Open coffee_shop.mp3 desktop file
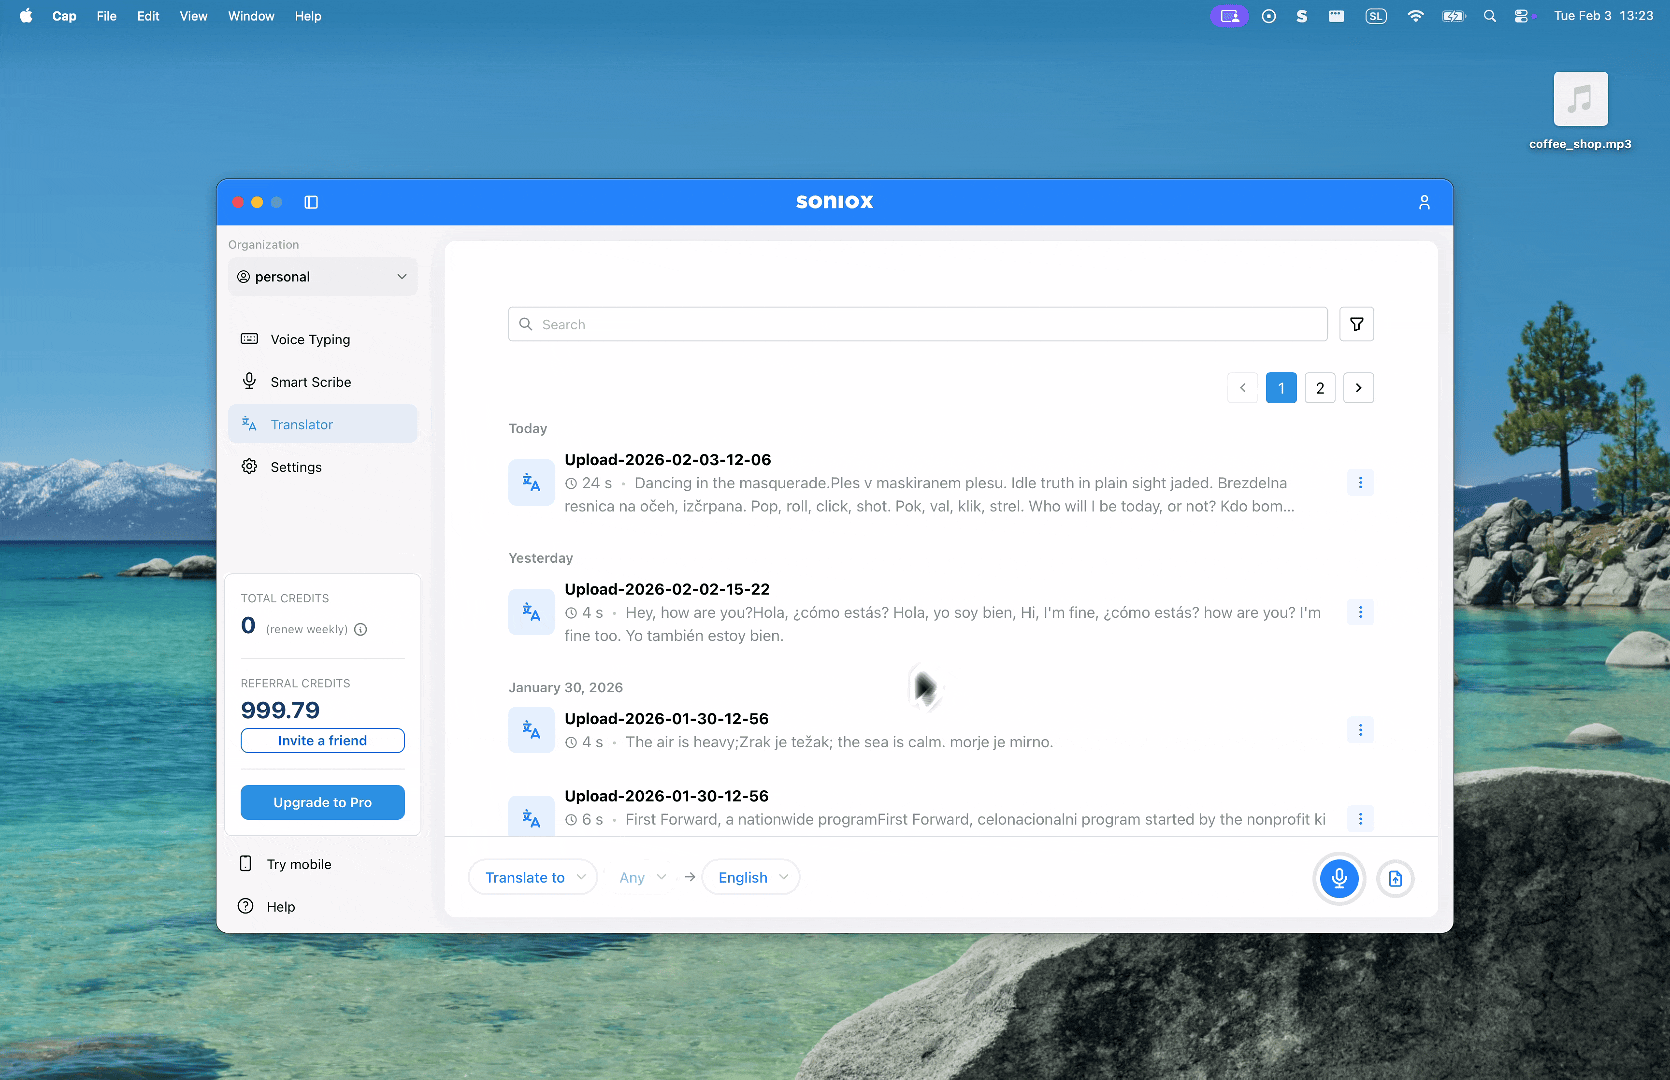This screenshot has height=1080, width=1670. [1580, 100]
